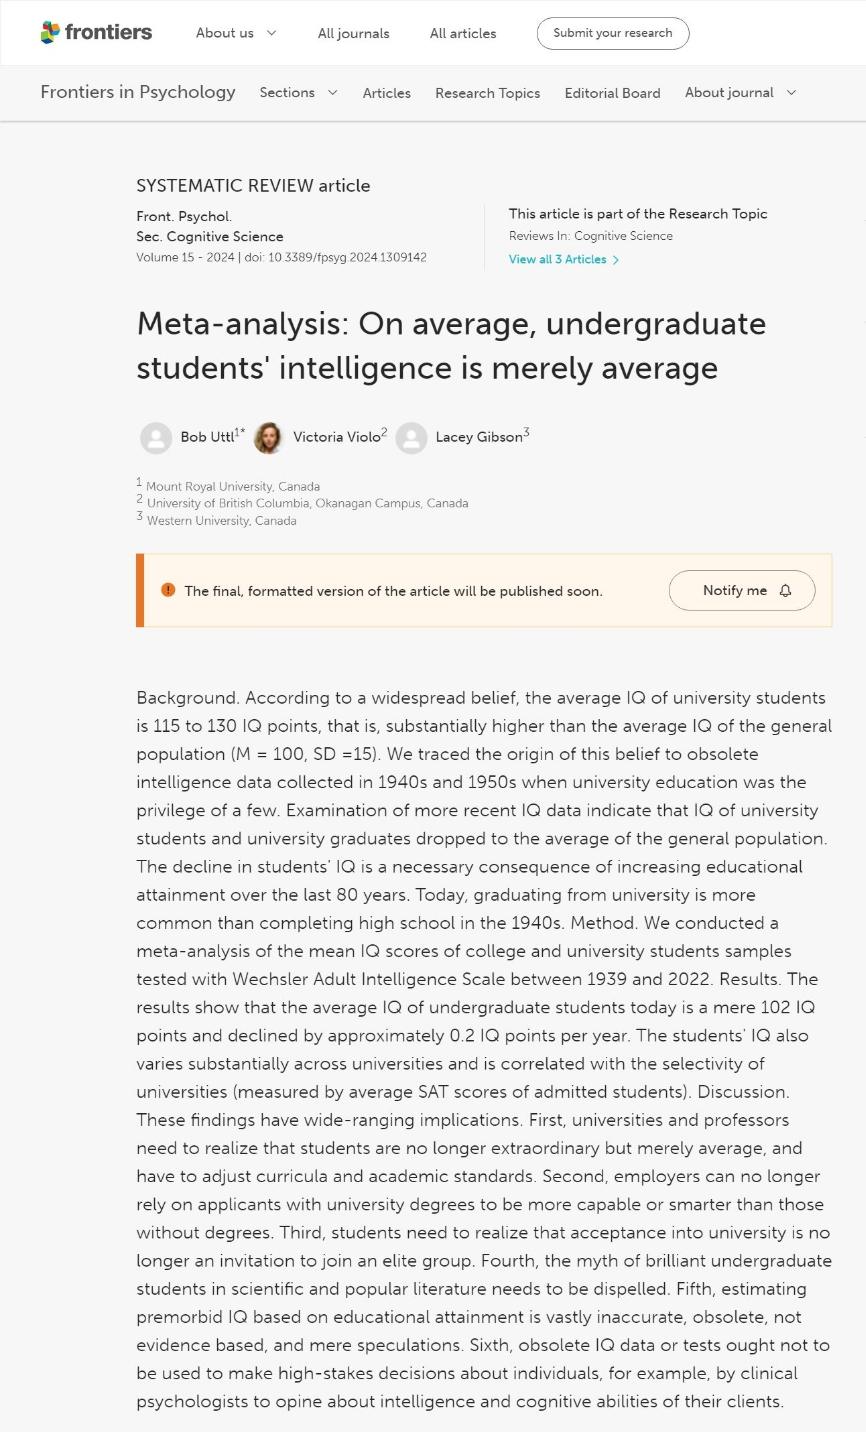Viewport: 866px width, 1432px height.
Task: Open Bob Uttl's avatar placeholder
Action: pyautogui.click(x=156, y=438)
